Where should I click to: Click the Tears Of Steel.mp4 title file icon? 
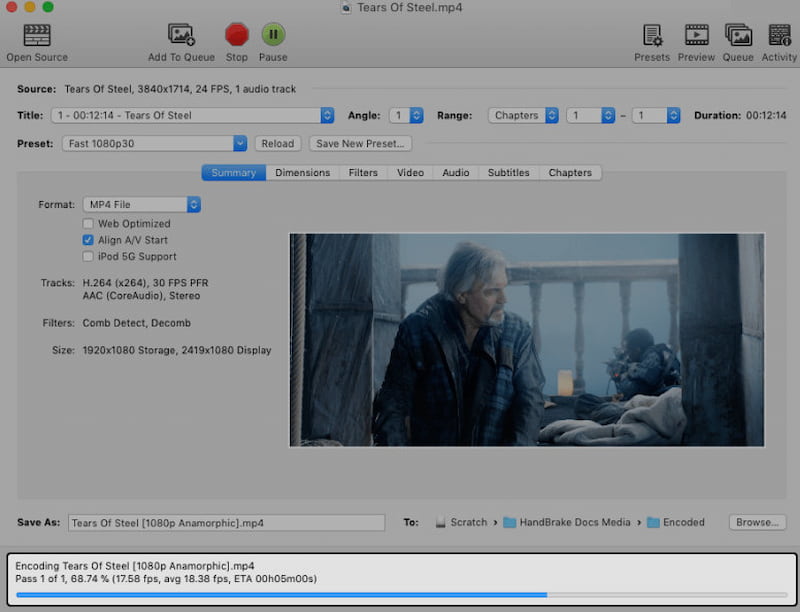[x=346, y=8]
